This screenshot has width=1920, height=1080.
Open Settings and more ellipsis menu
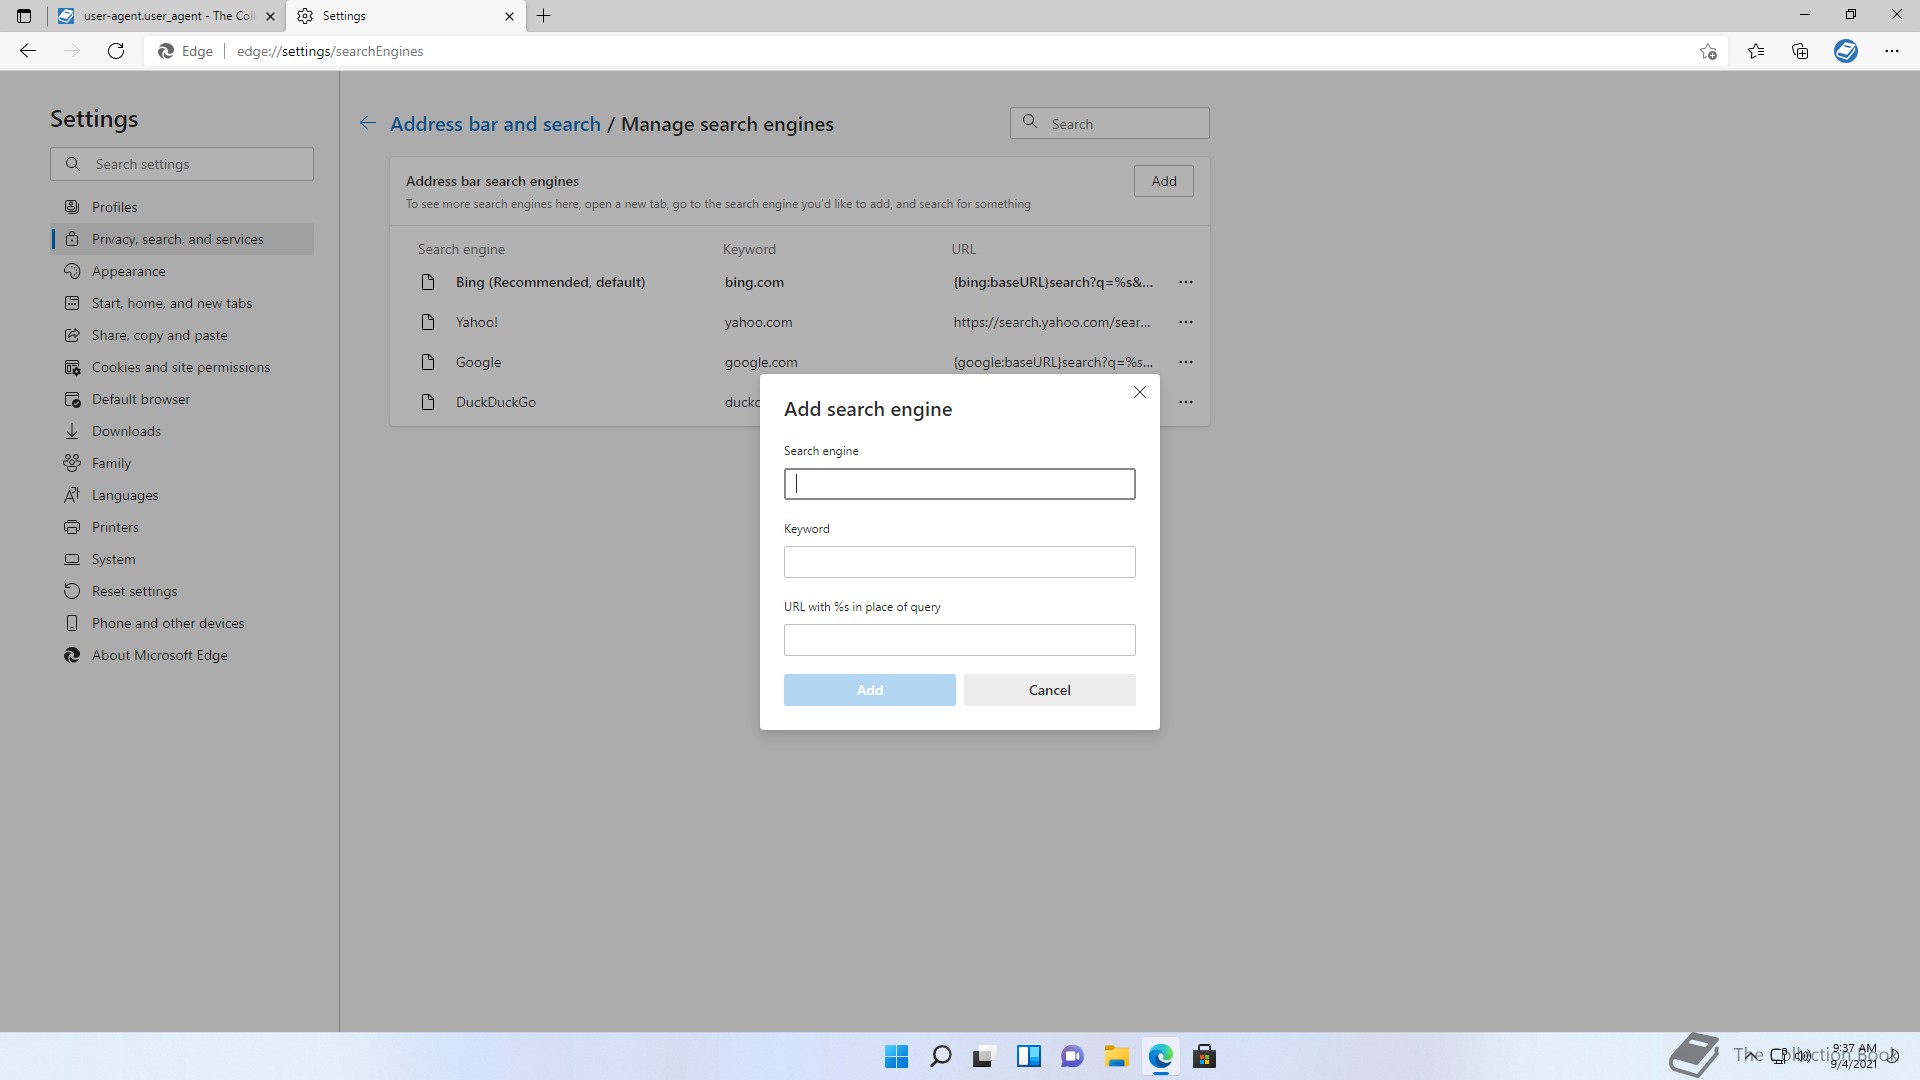(1892, 51)
